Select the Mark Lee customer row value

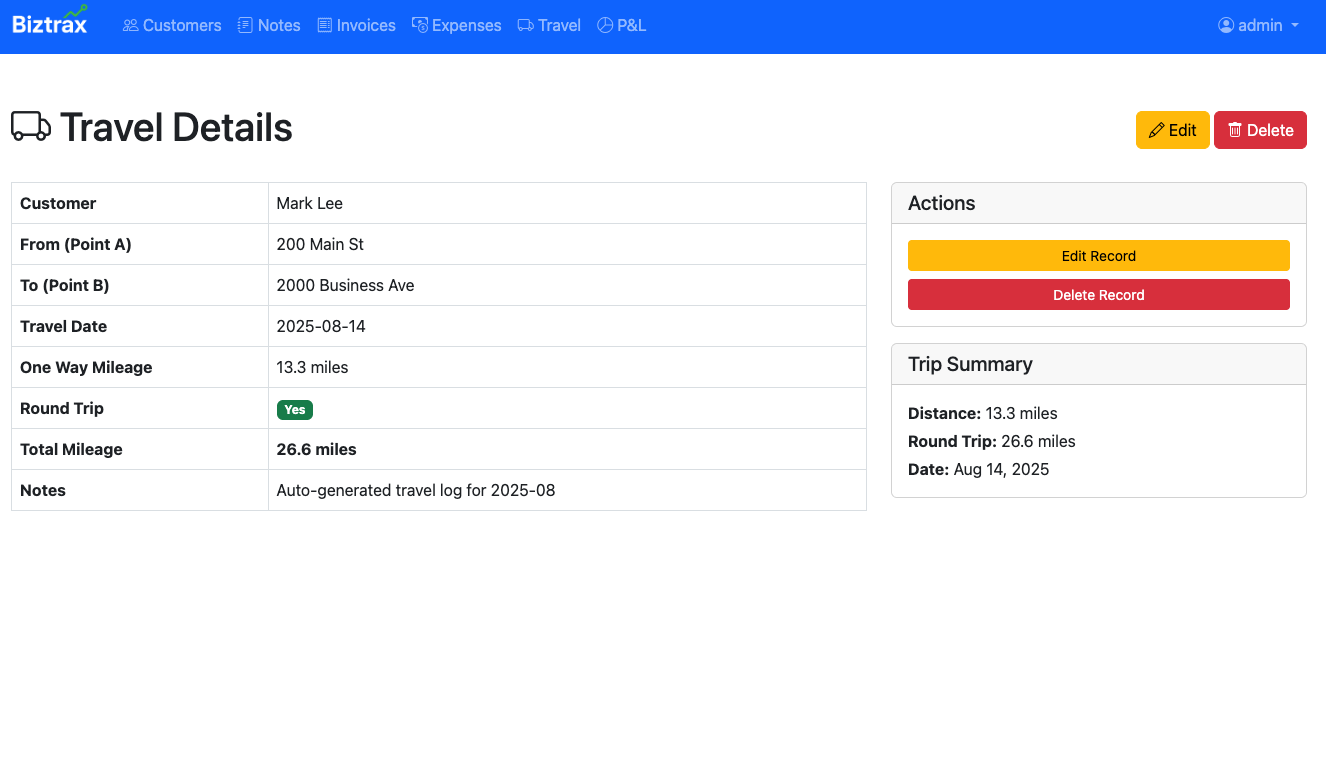(309, 203)
